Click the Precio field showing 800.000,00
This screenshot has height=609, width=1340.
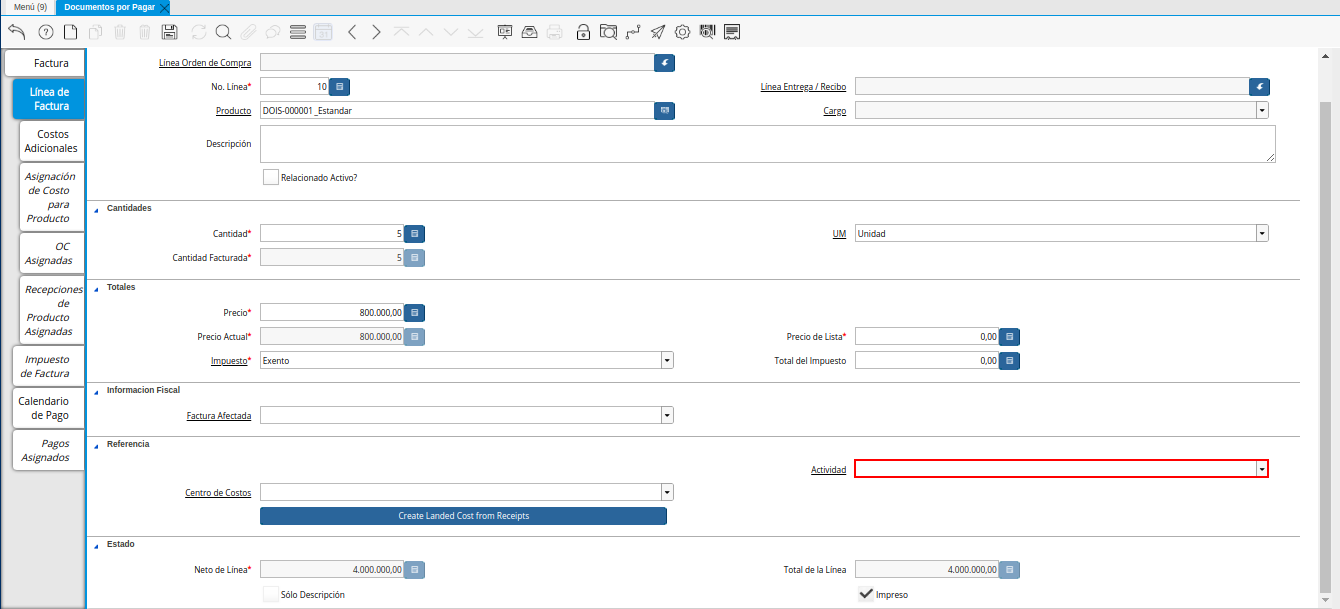click(332, 313)
